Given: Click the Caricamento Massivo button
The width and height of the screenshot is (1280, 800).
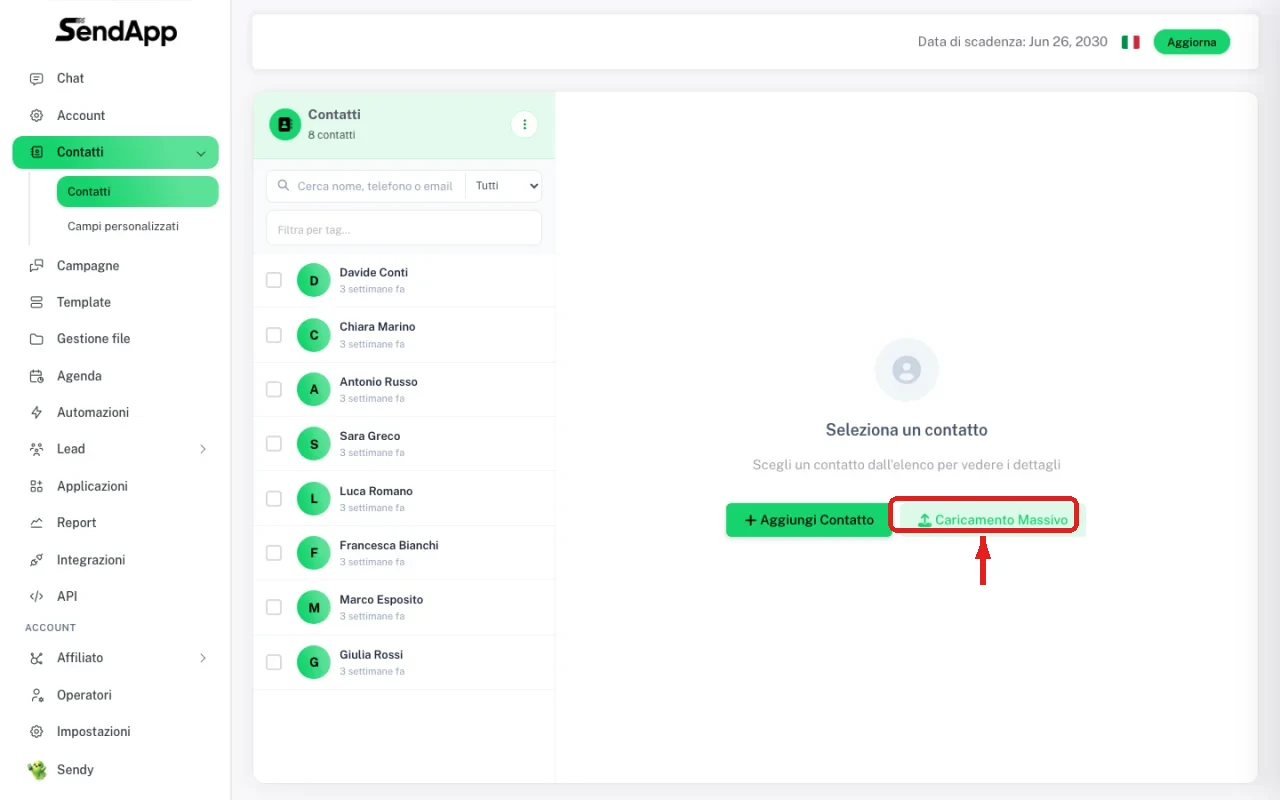Looking at the screenshot, I should (x=992, y=520).
